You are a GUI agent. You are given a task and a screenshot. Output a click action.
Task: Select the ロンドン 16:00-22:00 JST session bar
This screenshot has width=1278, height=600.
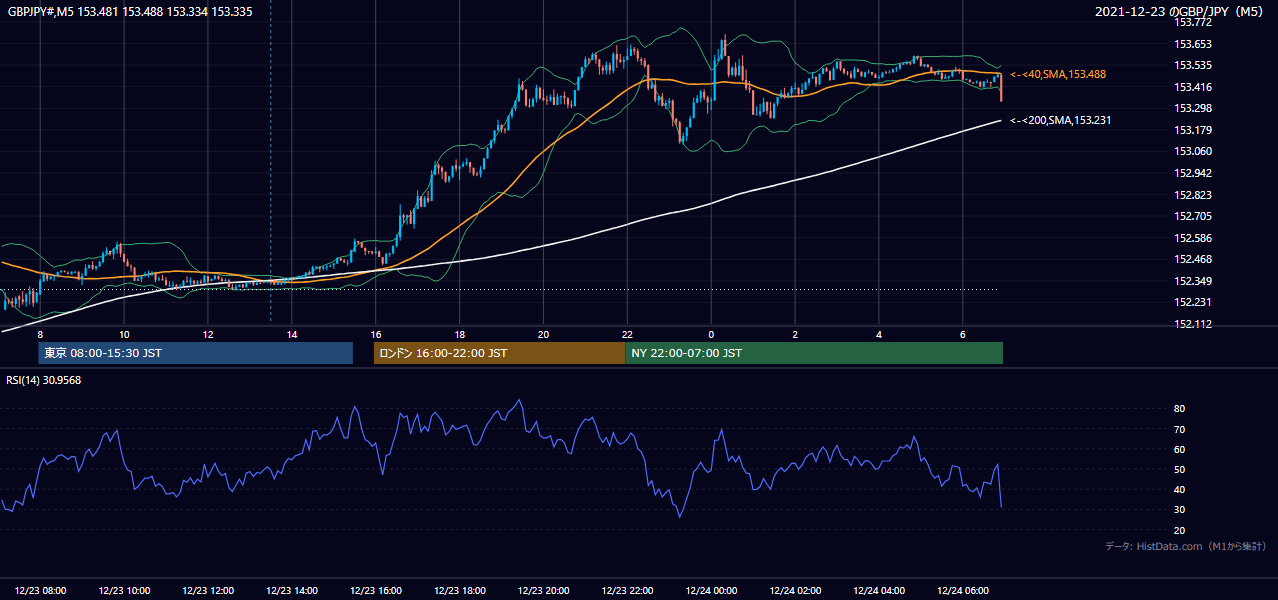tap(499, 353)
